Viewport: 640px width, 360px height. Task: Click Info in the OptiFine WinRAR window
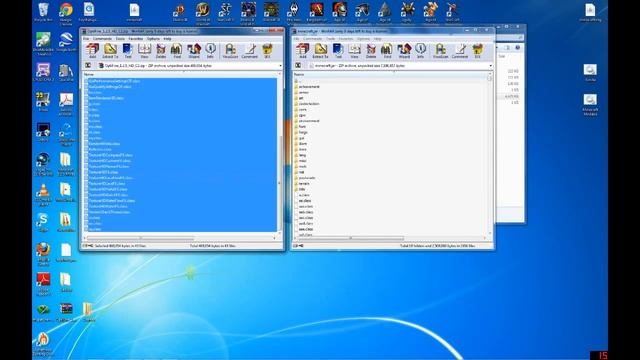click(x=210, y=51)
